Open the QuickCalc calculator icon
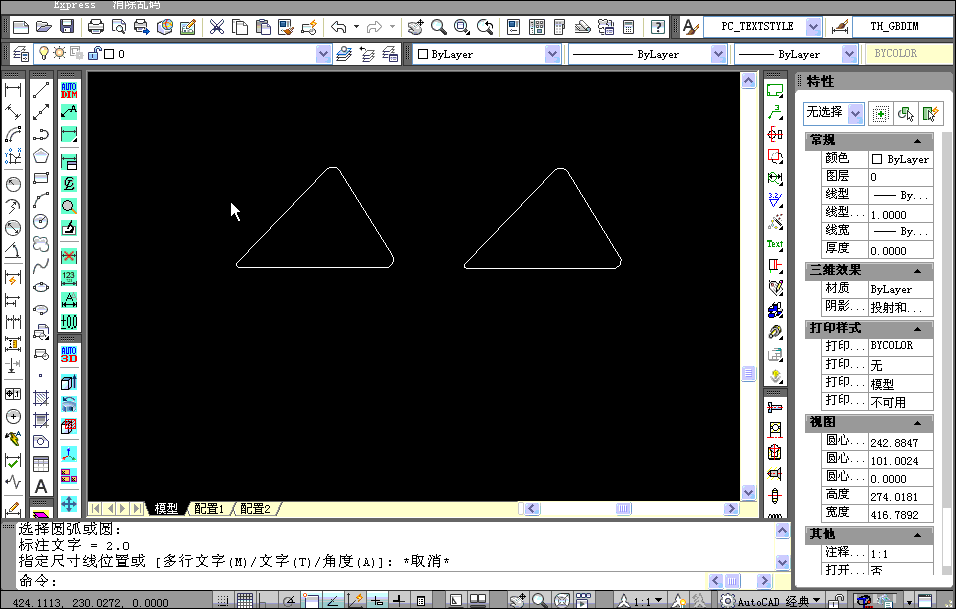 (629, 27)
